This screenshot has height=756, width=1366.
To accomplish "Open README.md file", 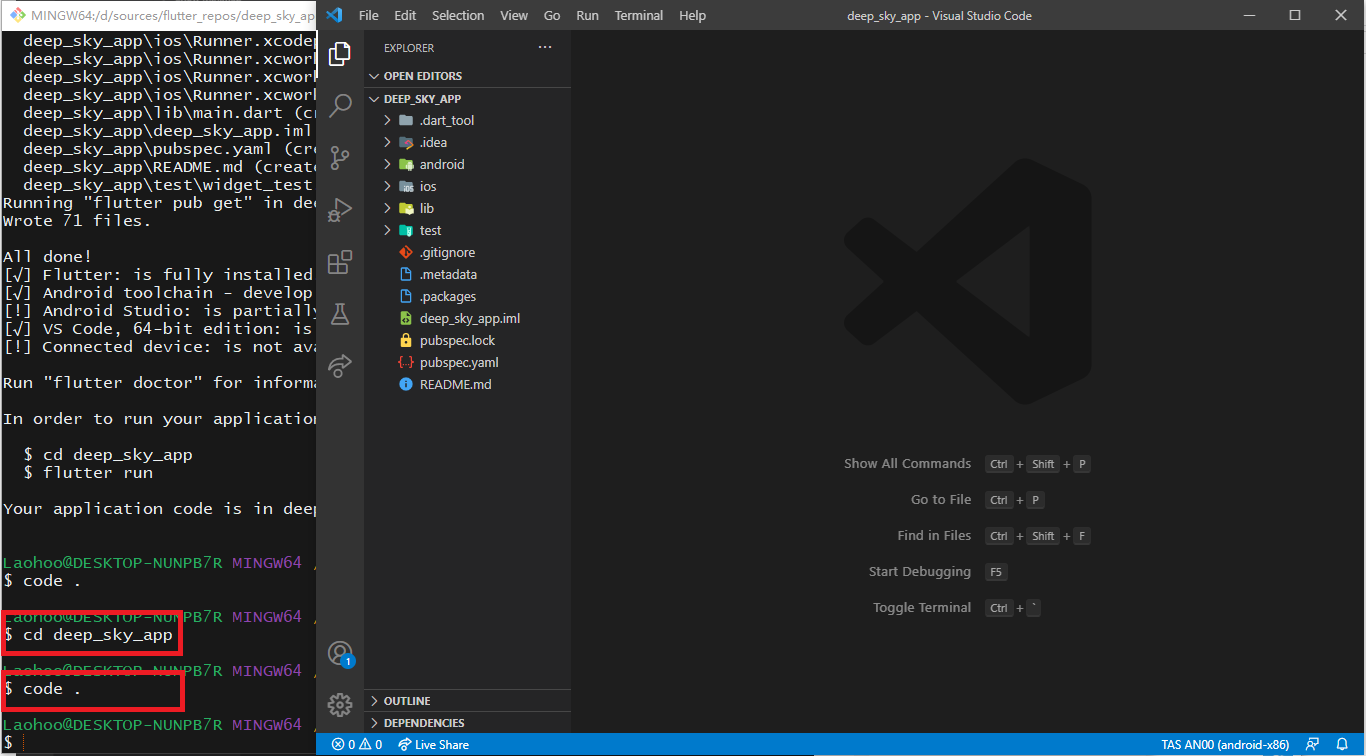I will (x=467, y=384).
